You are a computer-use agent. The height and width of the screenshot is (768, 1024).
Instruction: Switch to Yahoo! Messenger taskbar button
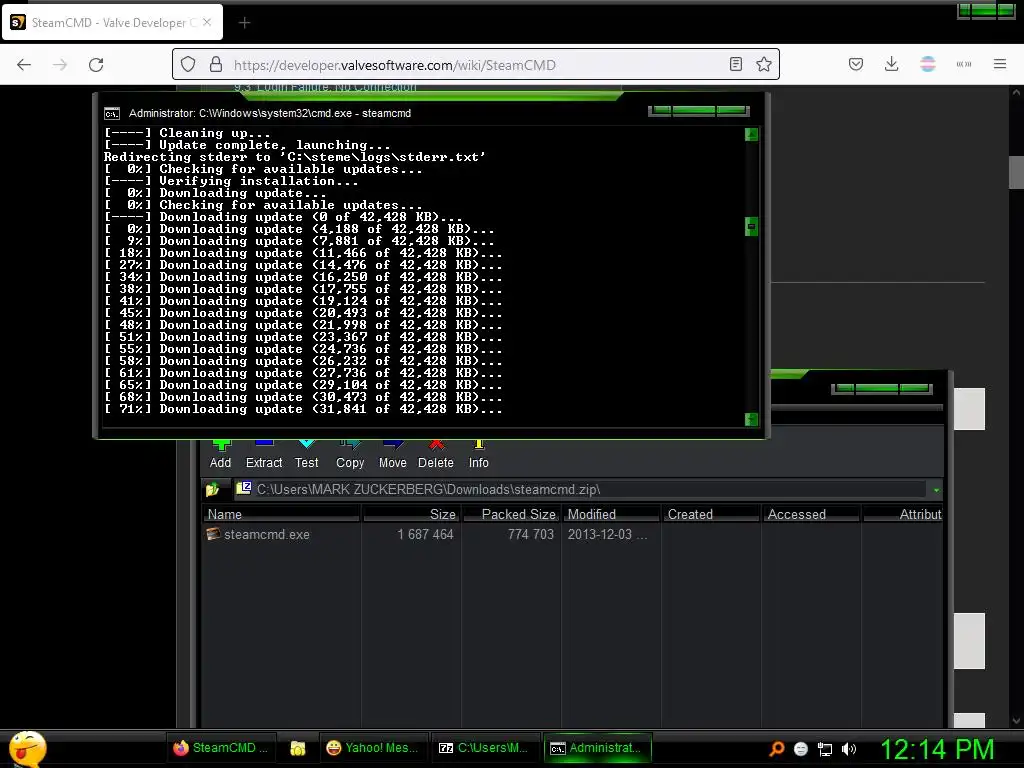[373, 748]
